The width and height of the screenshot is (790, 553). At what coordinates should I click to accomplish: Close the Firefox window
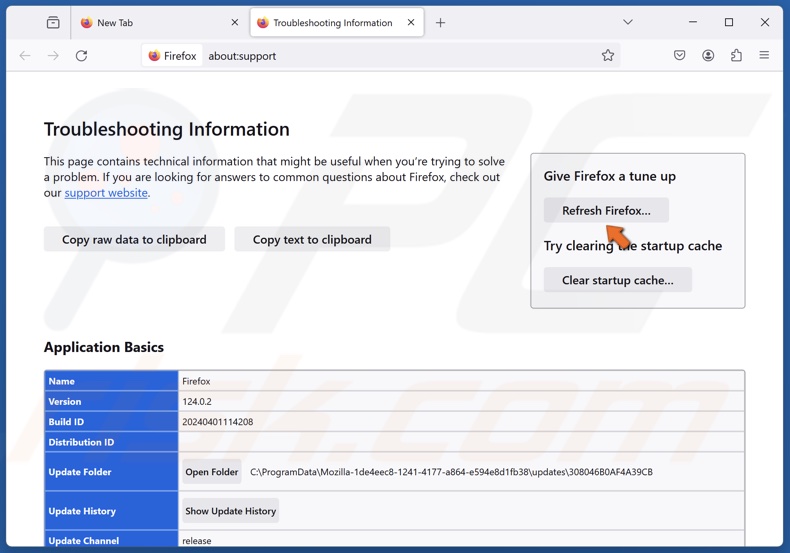click(764, 22)
